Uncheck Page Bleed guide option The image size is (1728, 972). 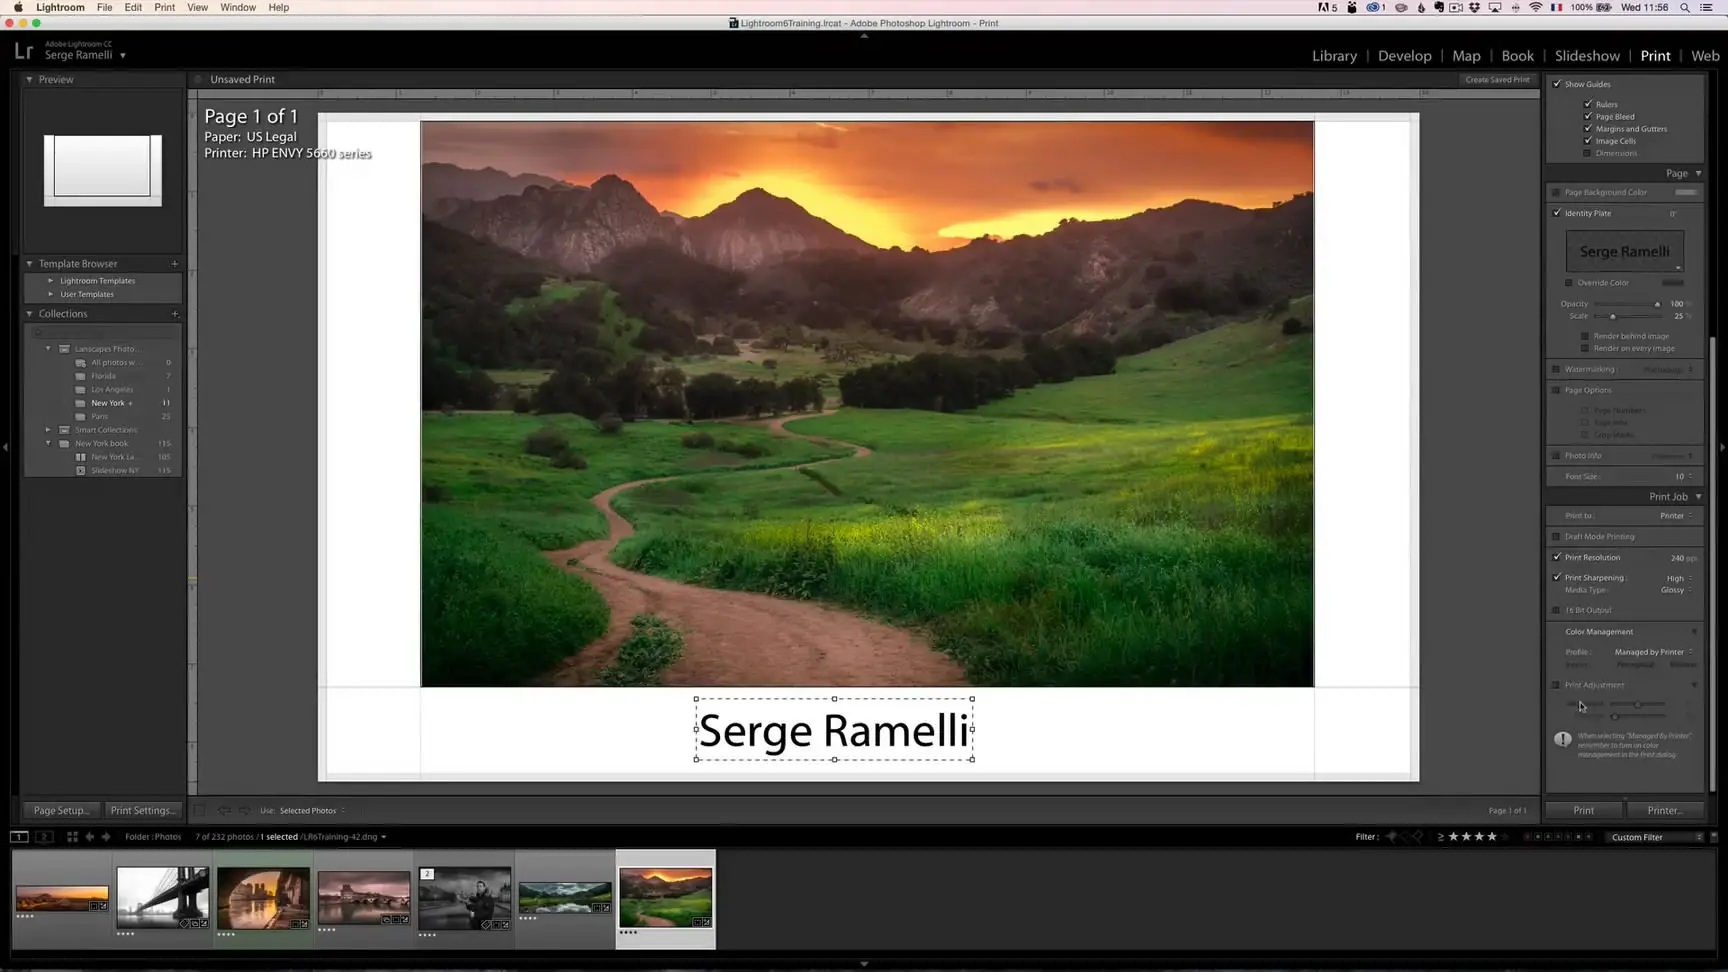1588,116
